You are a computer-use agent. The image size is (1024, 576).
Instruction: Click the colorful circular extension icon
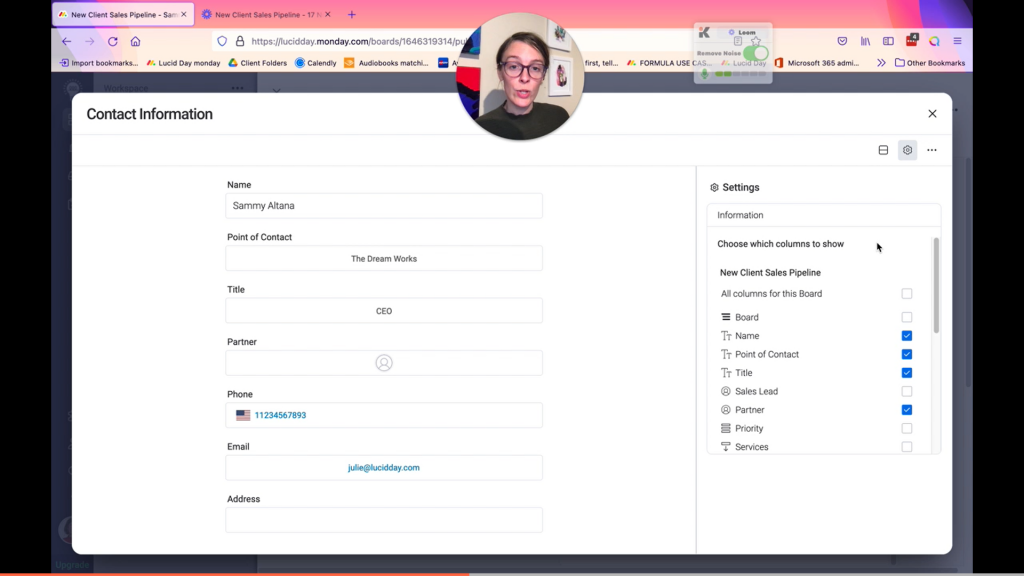935,41
